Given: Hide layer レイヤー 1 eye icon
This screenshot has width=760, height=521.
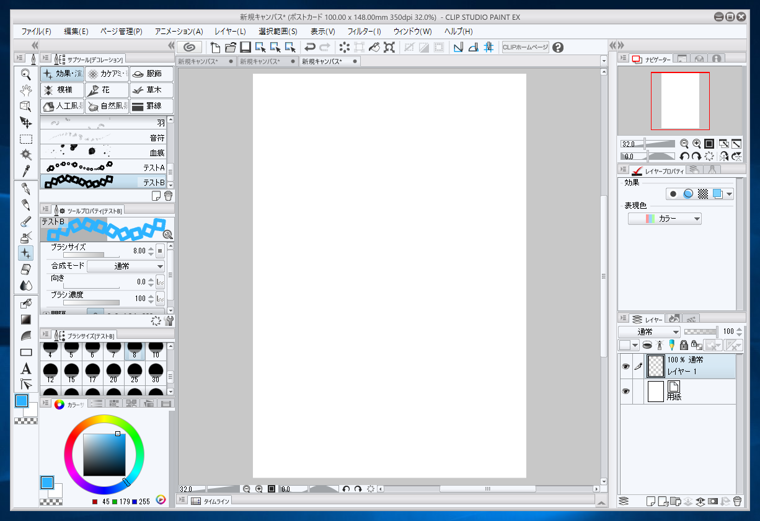Looking at the screenshot, I should [626, 366].
